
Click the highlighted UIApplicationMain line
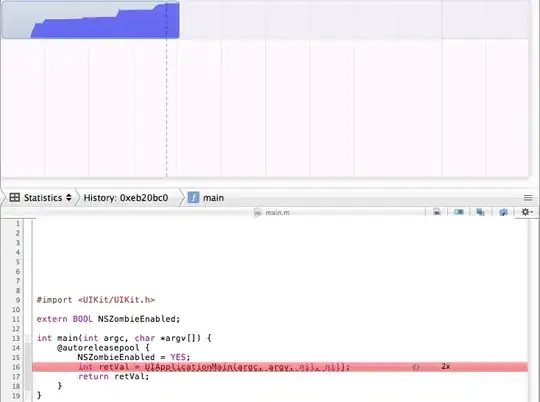pyautogui.click(x=280, y=367)
